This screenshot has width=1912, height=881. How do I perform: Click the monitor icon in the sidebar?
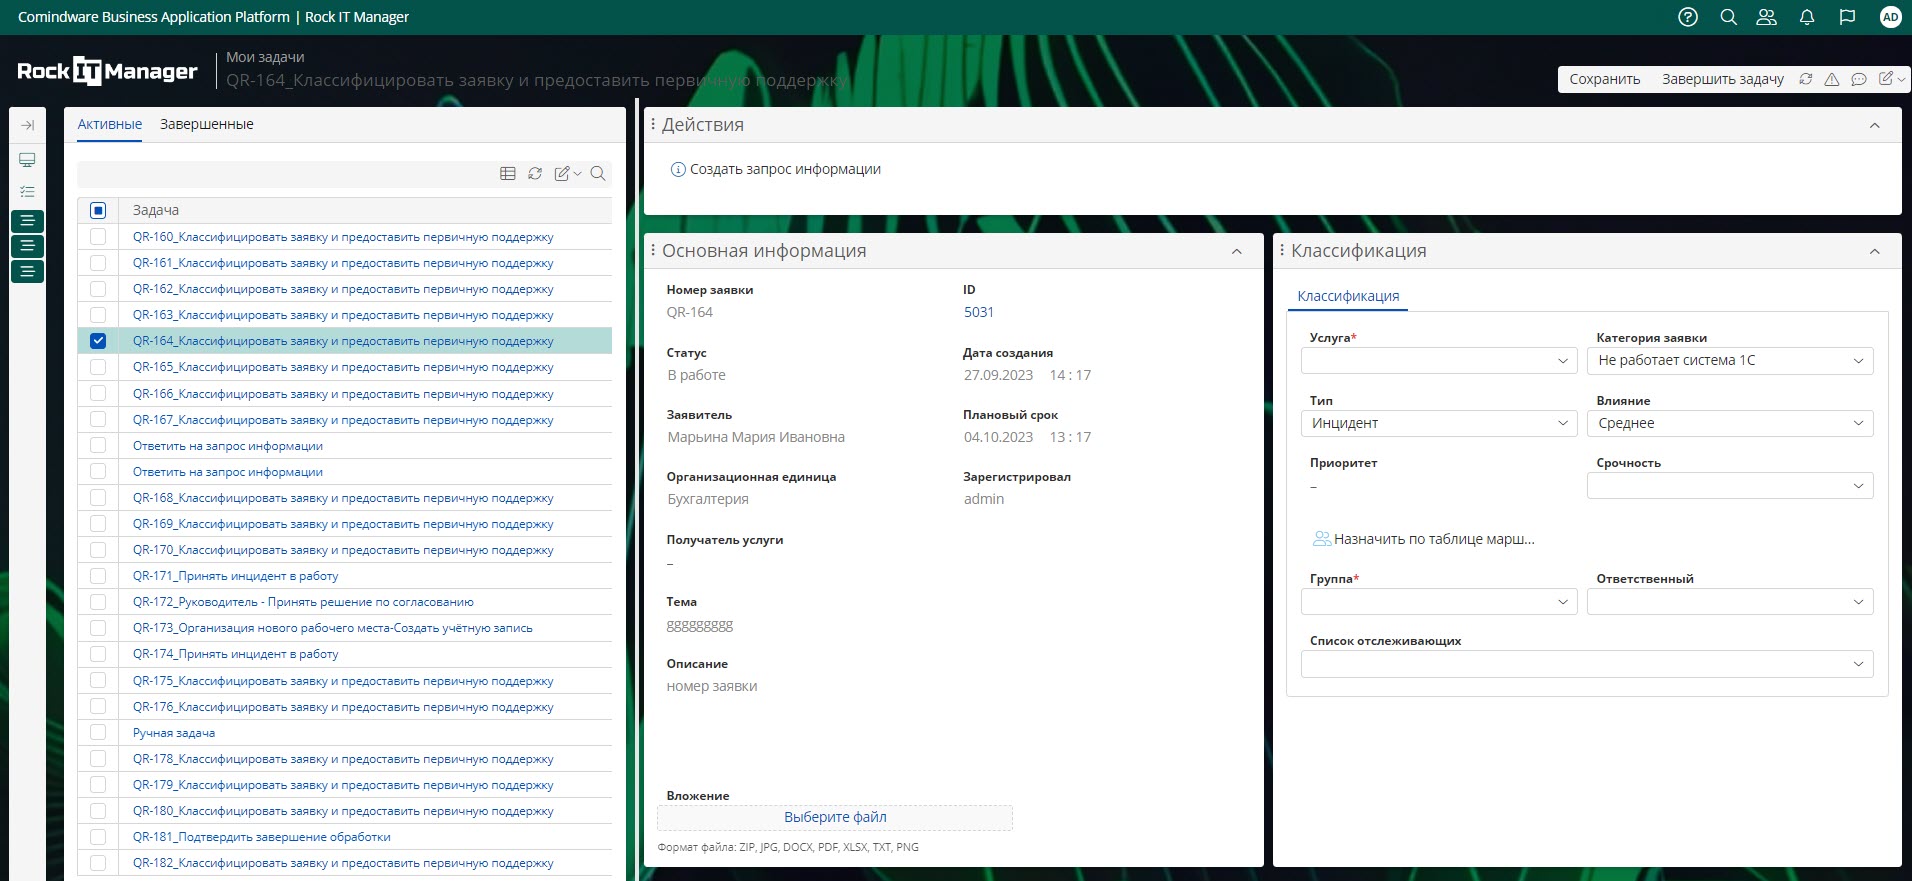pos(27,160)
